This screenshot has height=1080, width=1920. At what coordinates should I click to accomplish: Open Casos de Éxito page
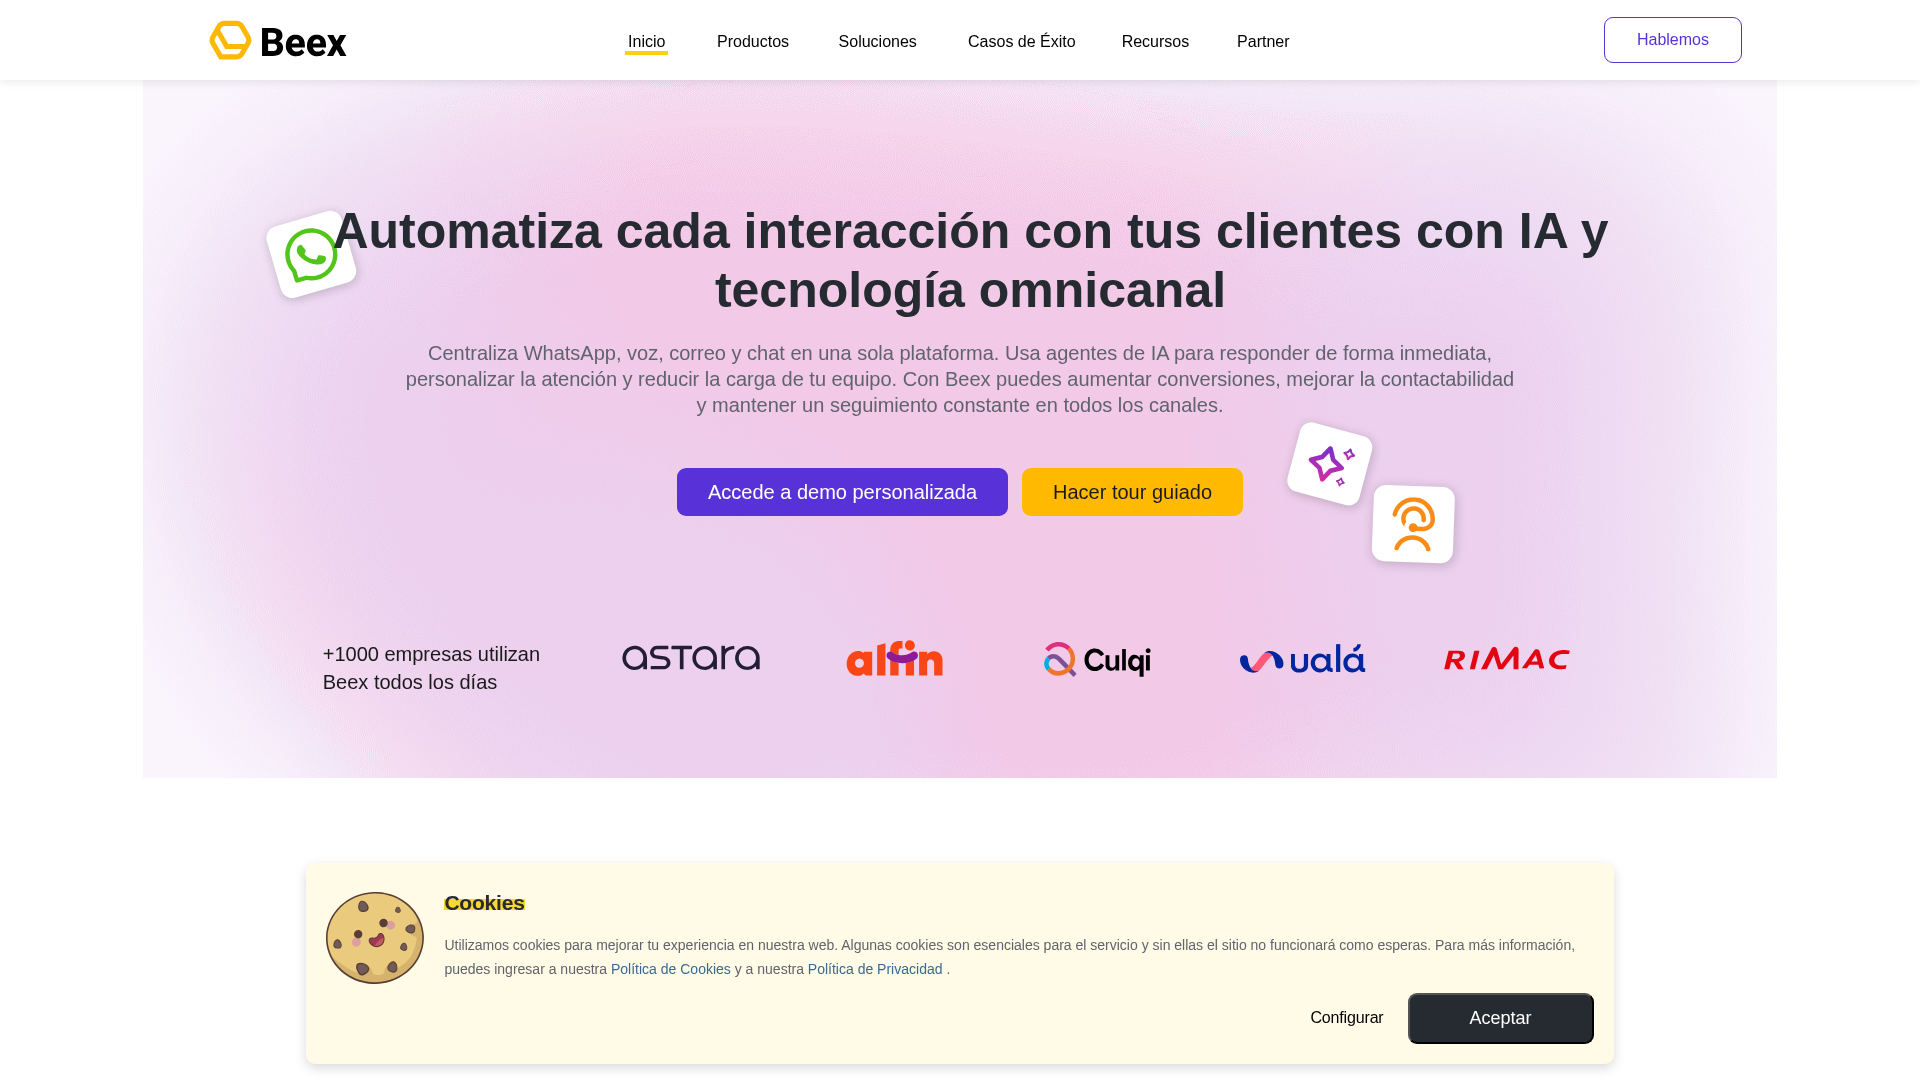[x=1022, y=42]
